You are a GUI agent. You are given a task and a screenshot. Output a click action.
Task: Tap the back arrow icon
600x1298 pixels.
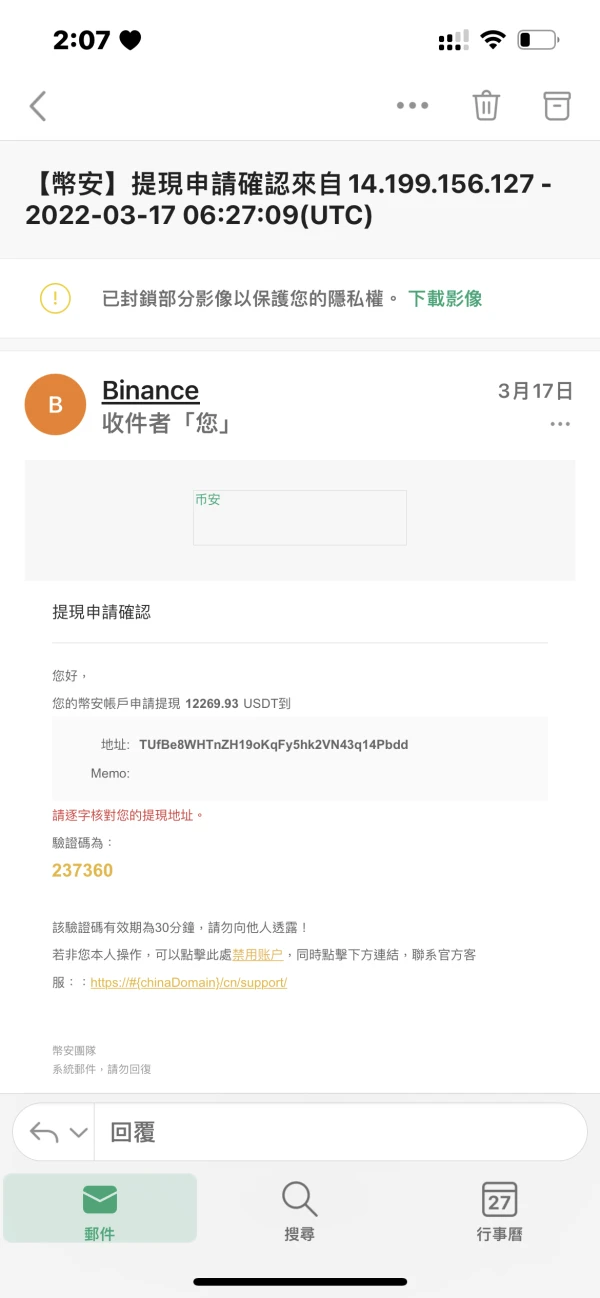coord(38,105)
